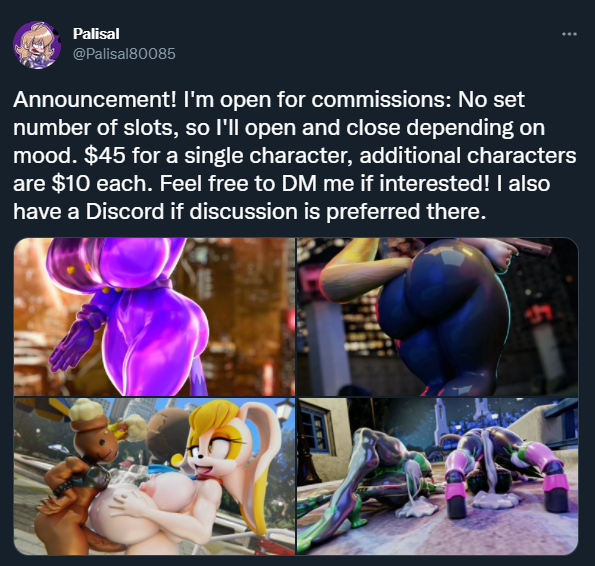
Task: Open the @Palisal80085 handle link
Action: point(124,53)
